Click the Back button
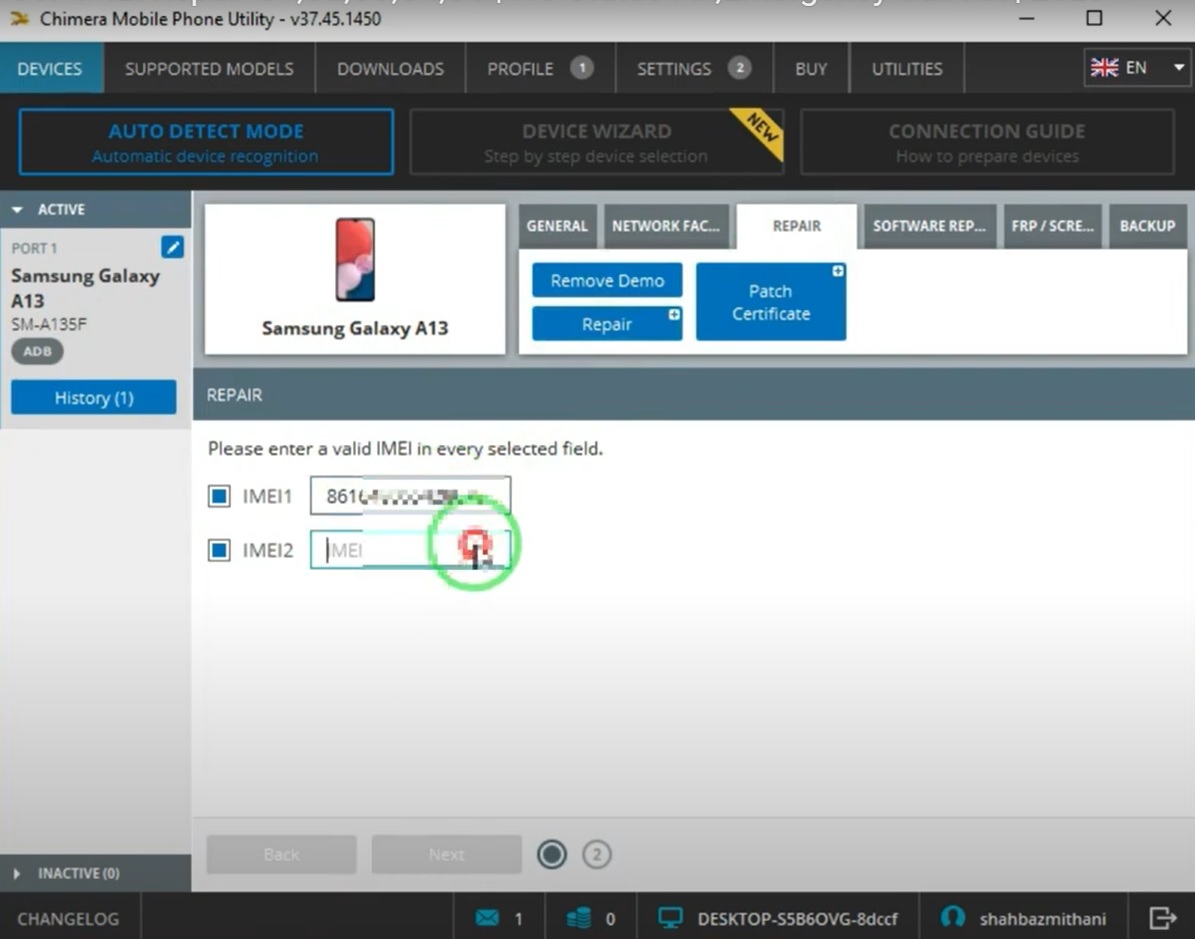Image resolution: width=1195 pixels, height=939 pixels. (x=281, y=854)
